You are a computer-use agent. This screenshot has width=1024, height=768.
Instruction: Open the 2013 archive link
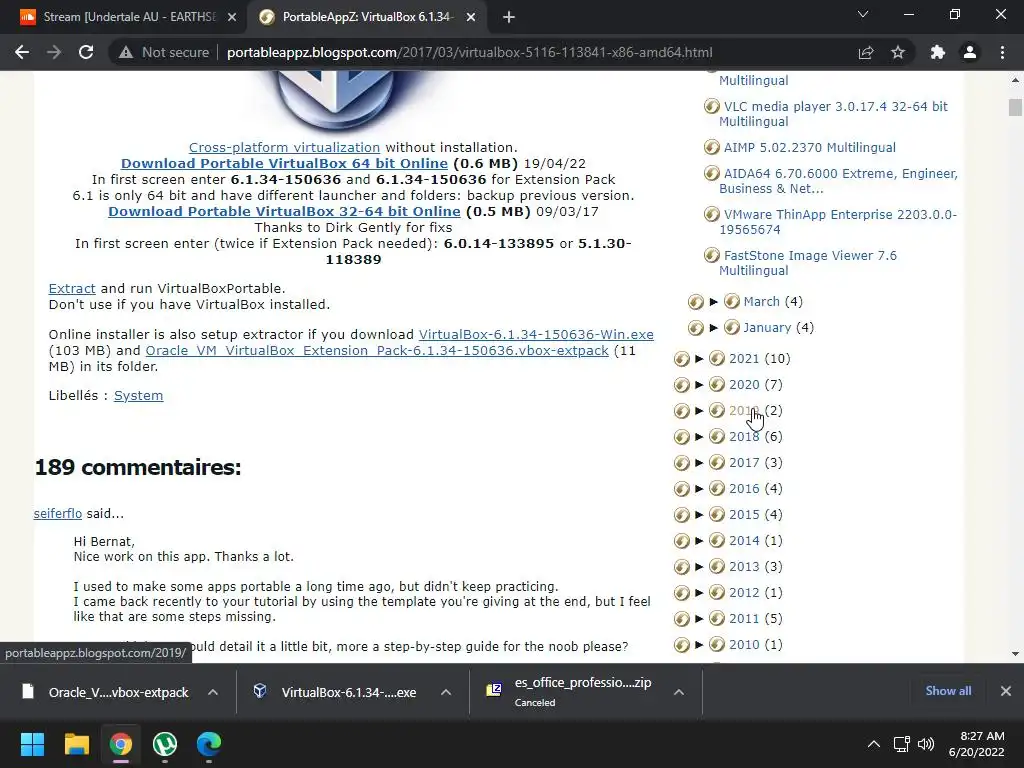pyautogui.click(x=744, y=567)
